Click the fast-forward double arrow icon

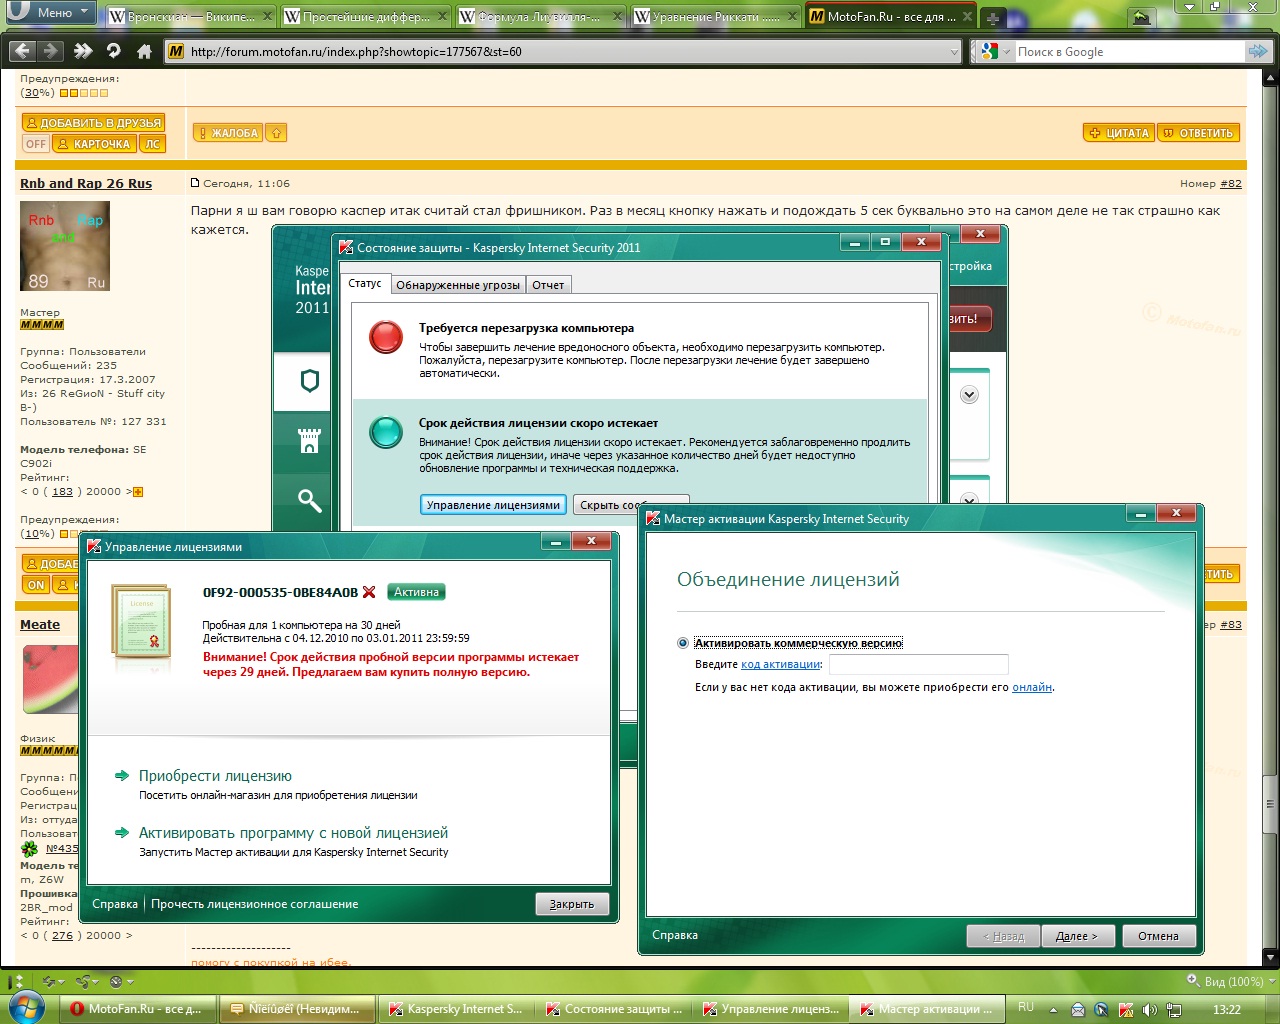[x=83, y=51]
